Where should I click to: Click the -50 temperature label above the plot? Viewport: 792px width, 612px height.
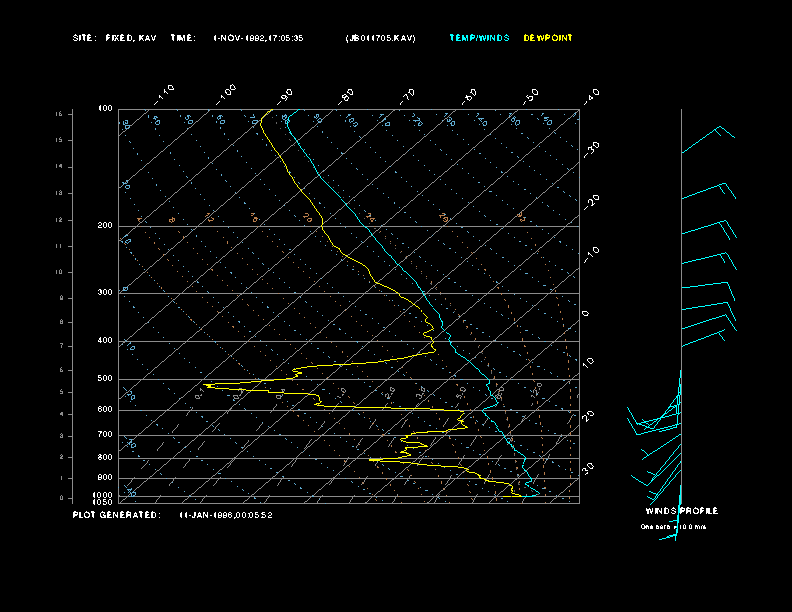coord(530,96)
